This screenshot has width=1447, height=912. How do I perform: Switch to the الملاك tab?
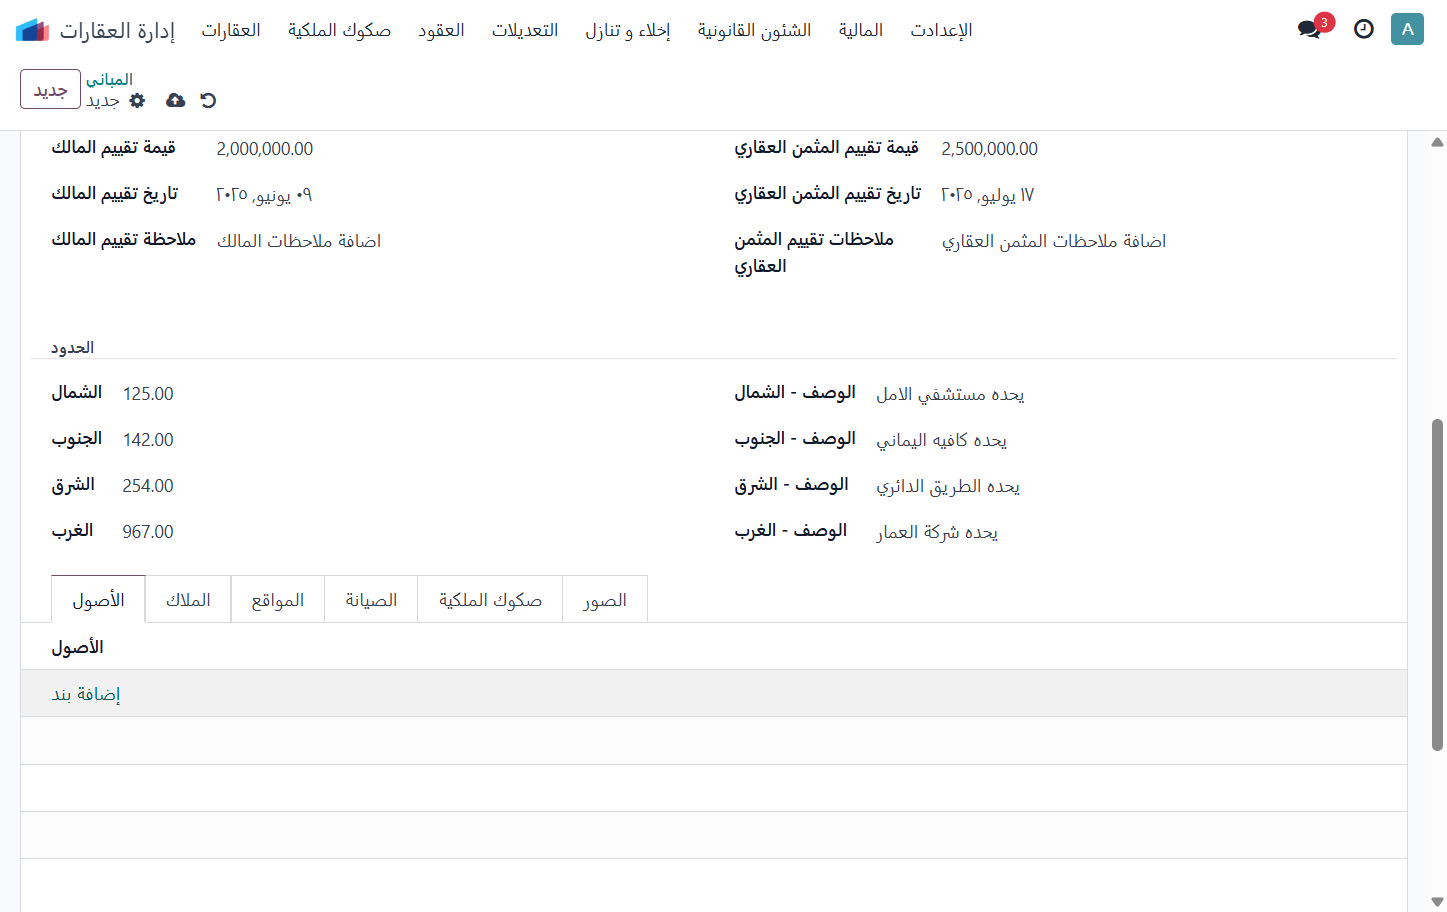point(188,599)
